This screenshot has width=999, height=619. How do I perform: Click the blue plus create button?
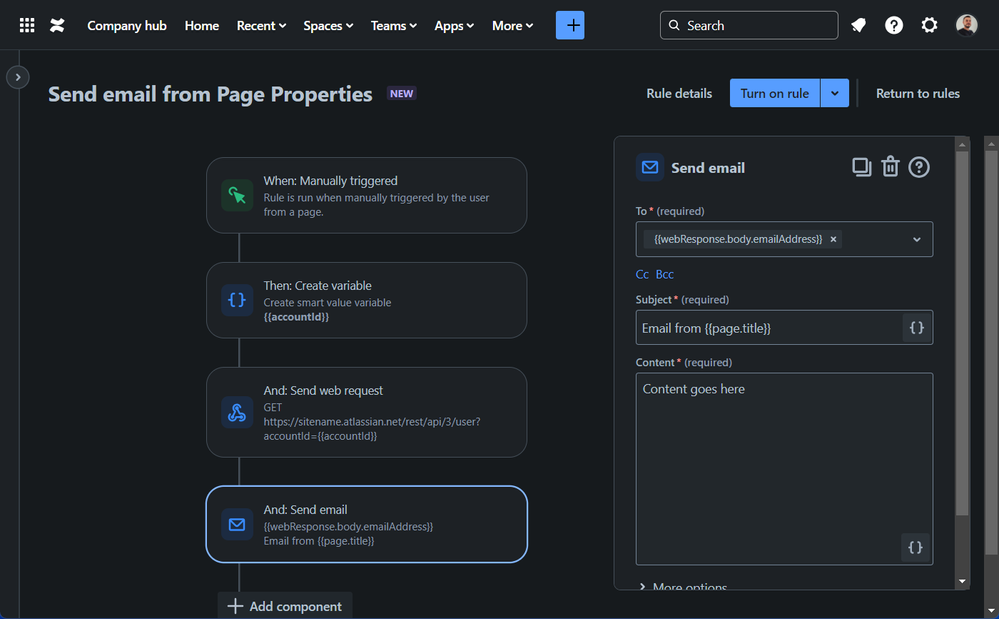pyautogui.click(x=570, y=25)
